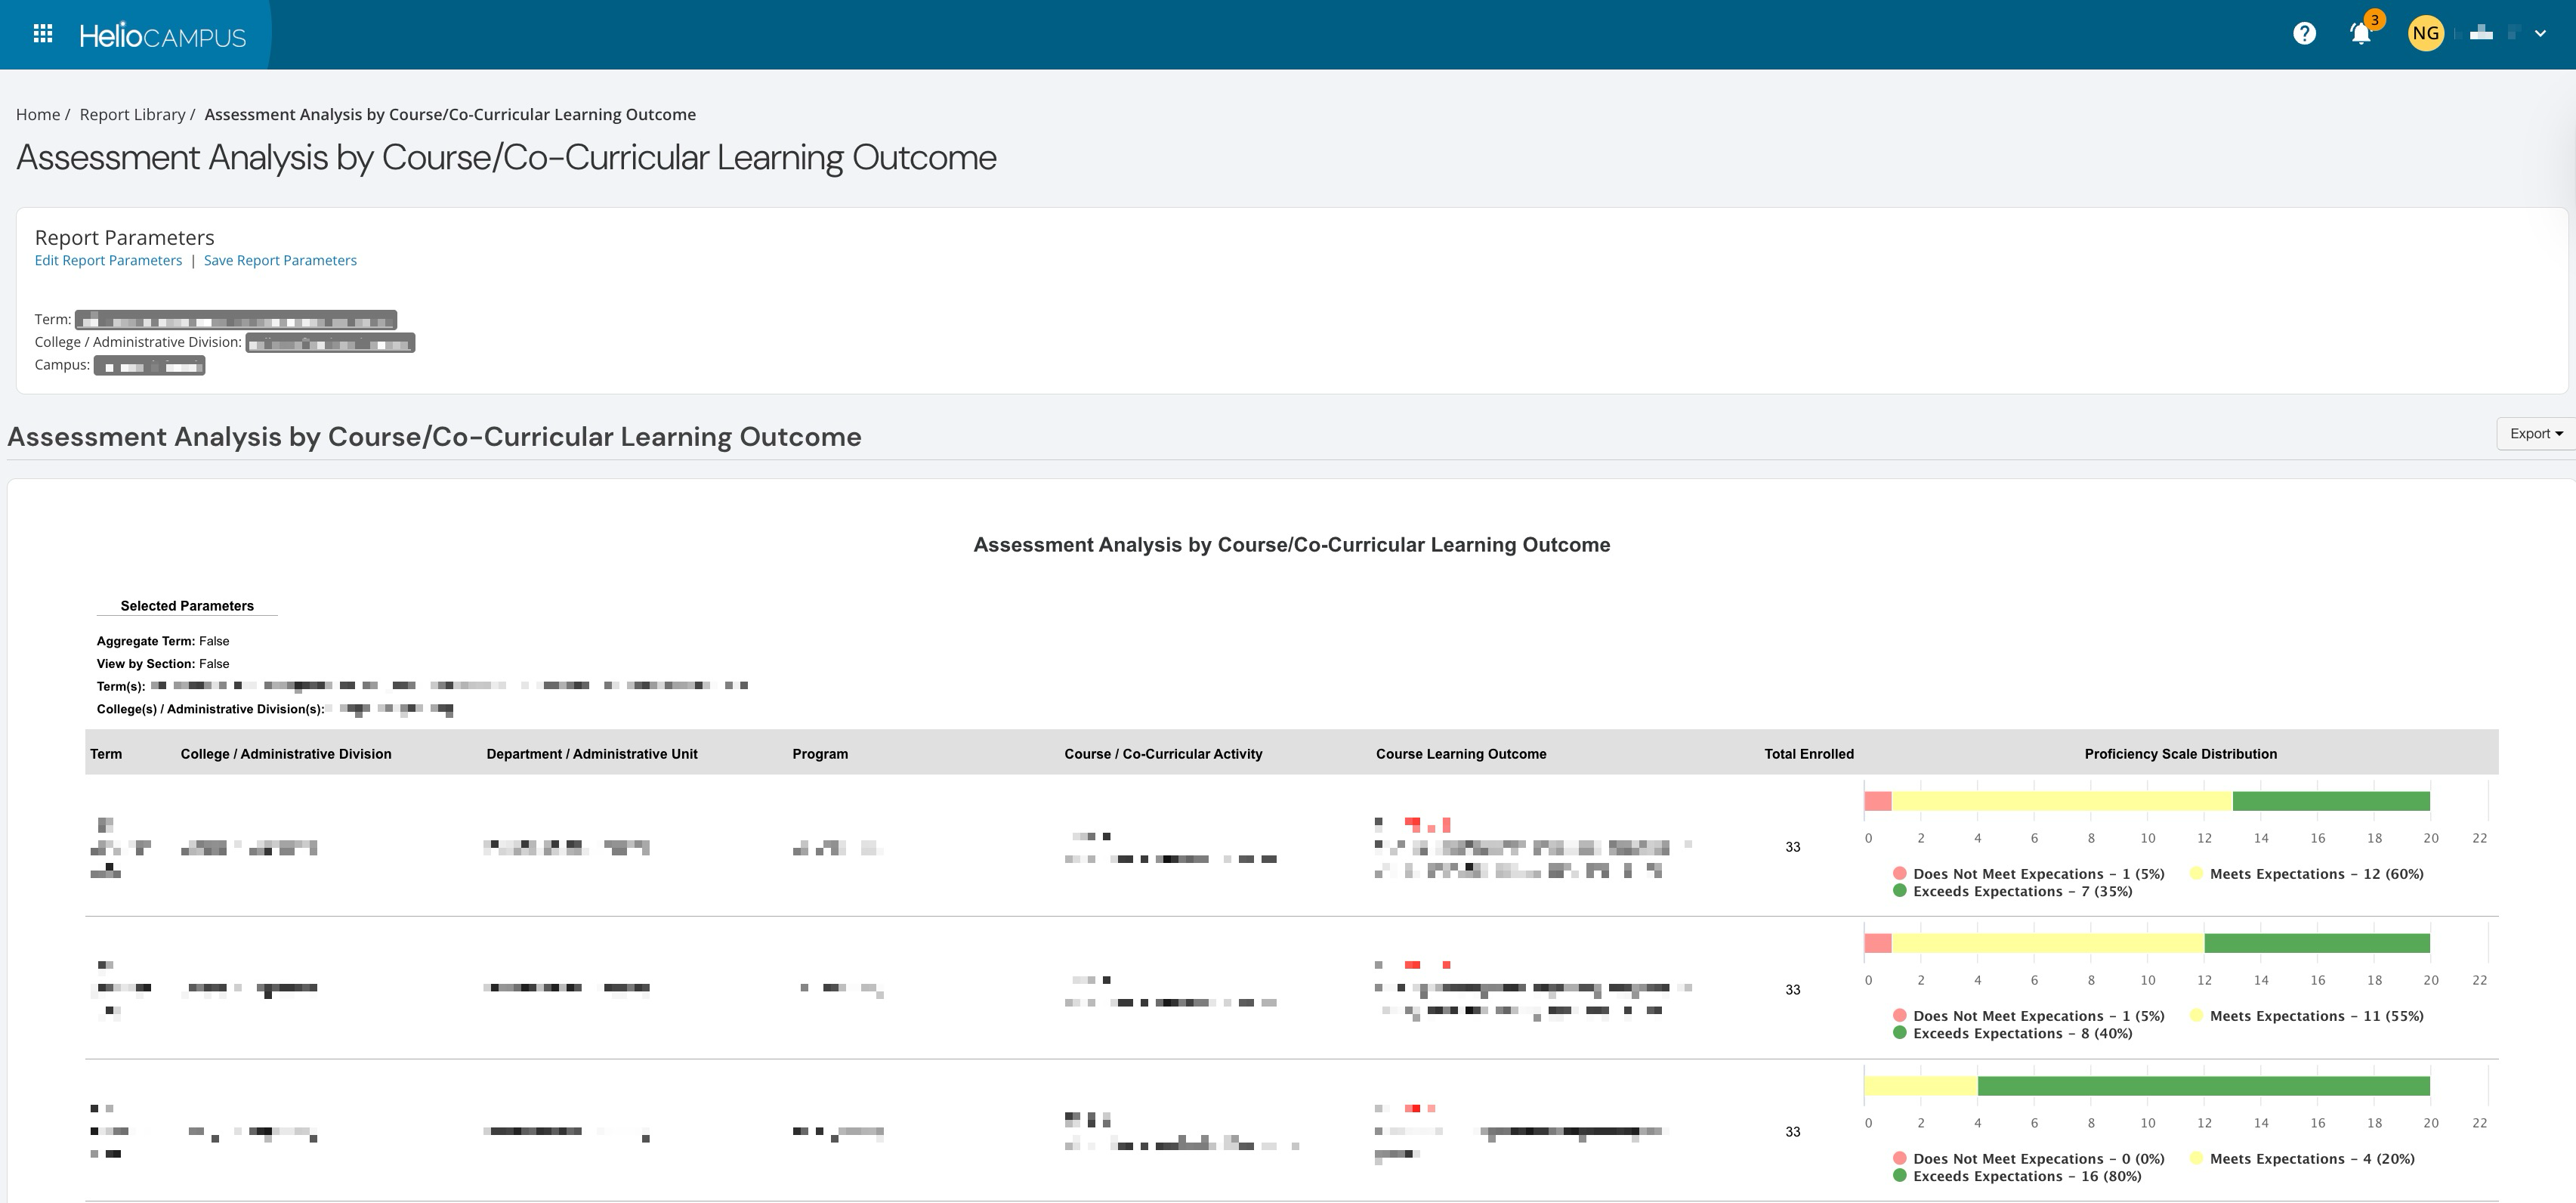Click the NG user avatar

(x=2425, y=34)
